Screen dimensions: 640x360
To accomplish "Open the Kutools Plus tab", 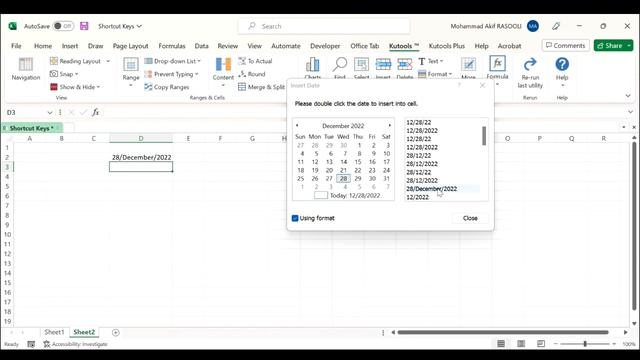I will 447,46.
